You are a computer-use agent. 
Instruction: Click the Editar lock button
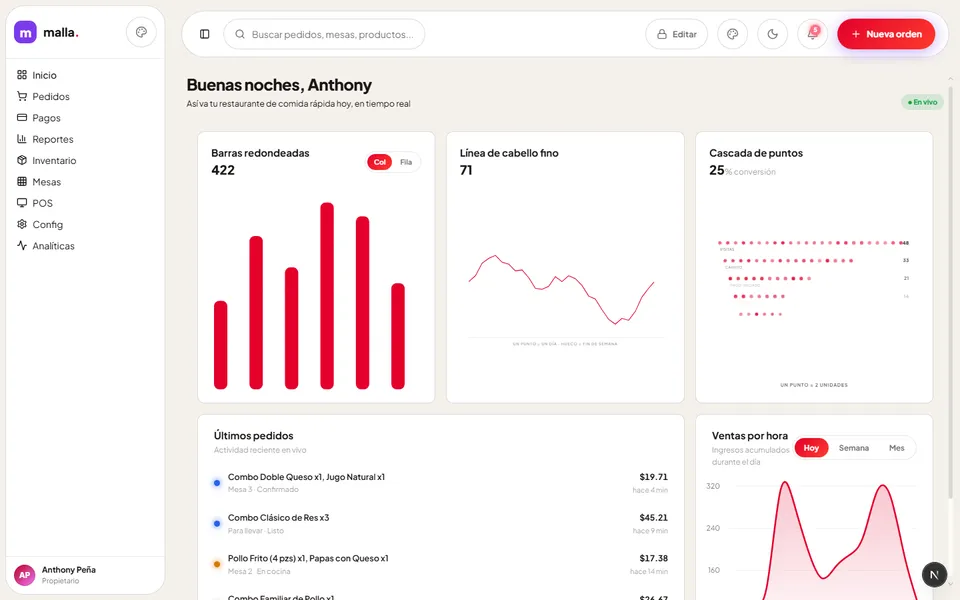point(677,34)
